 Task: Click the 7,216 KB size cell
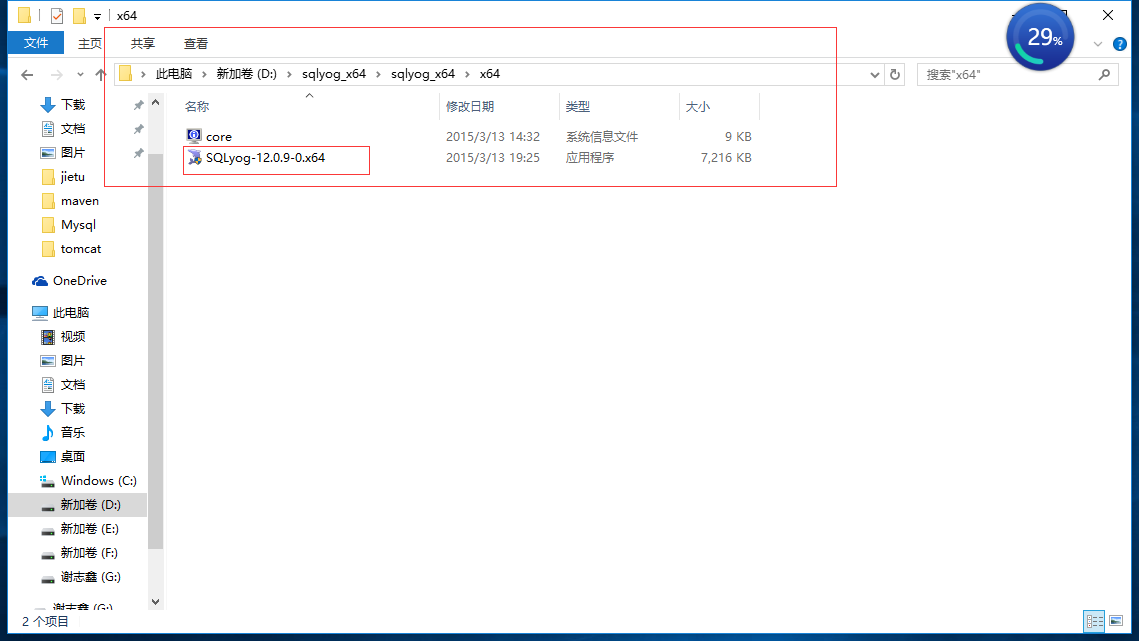[726, 158]
